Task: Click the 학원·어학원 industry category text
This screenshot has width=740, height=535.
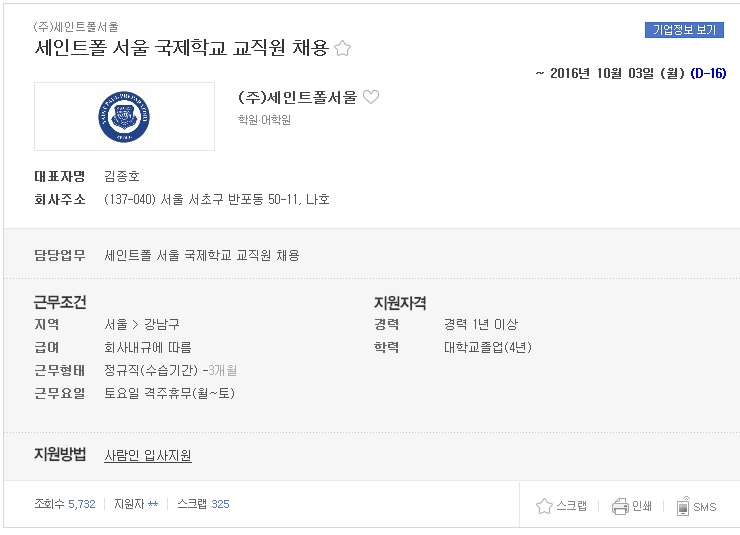Action: point(264,120)
